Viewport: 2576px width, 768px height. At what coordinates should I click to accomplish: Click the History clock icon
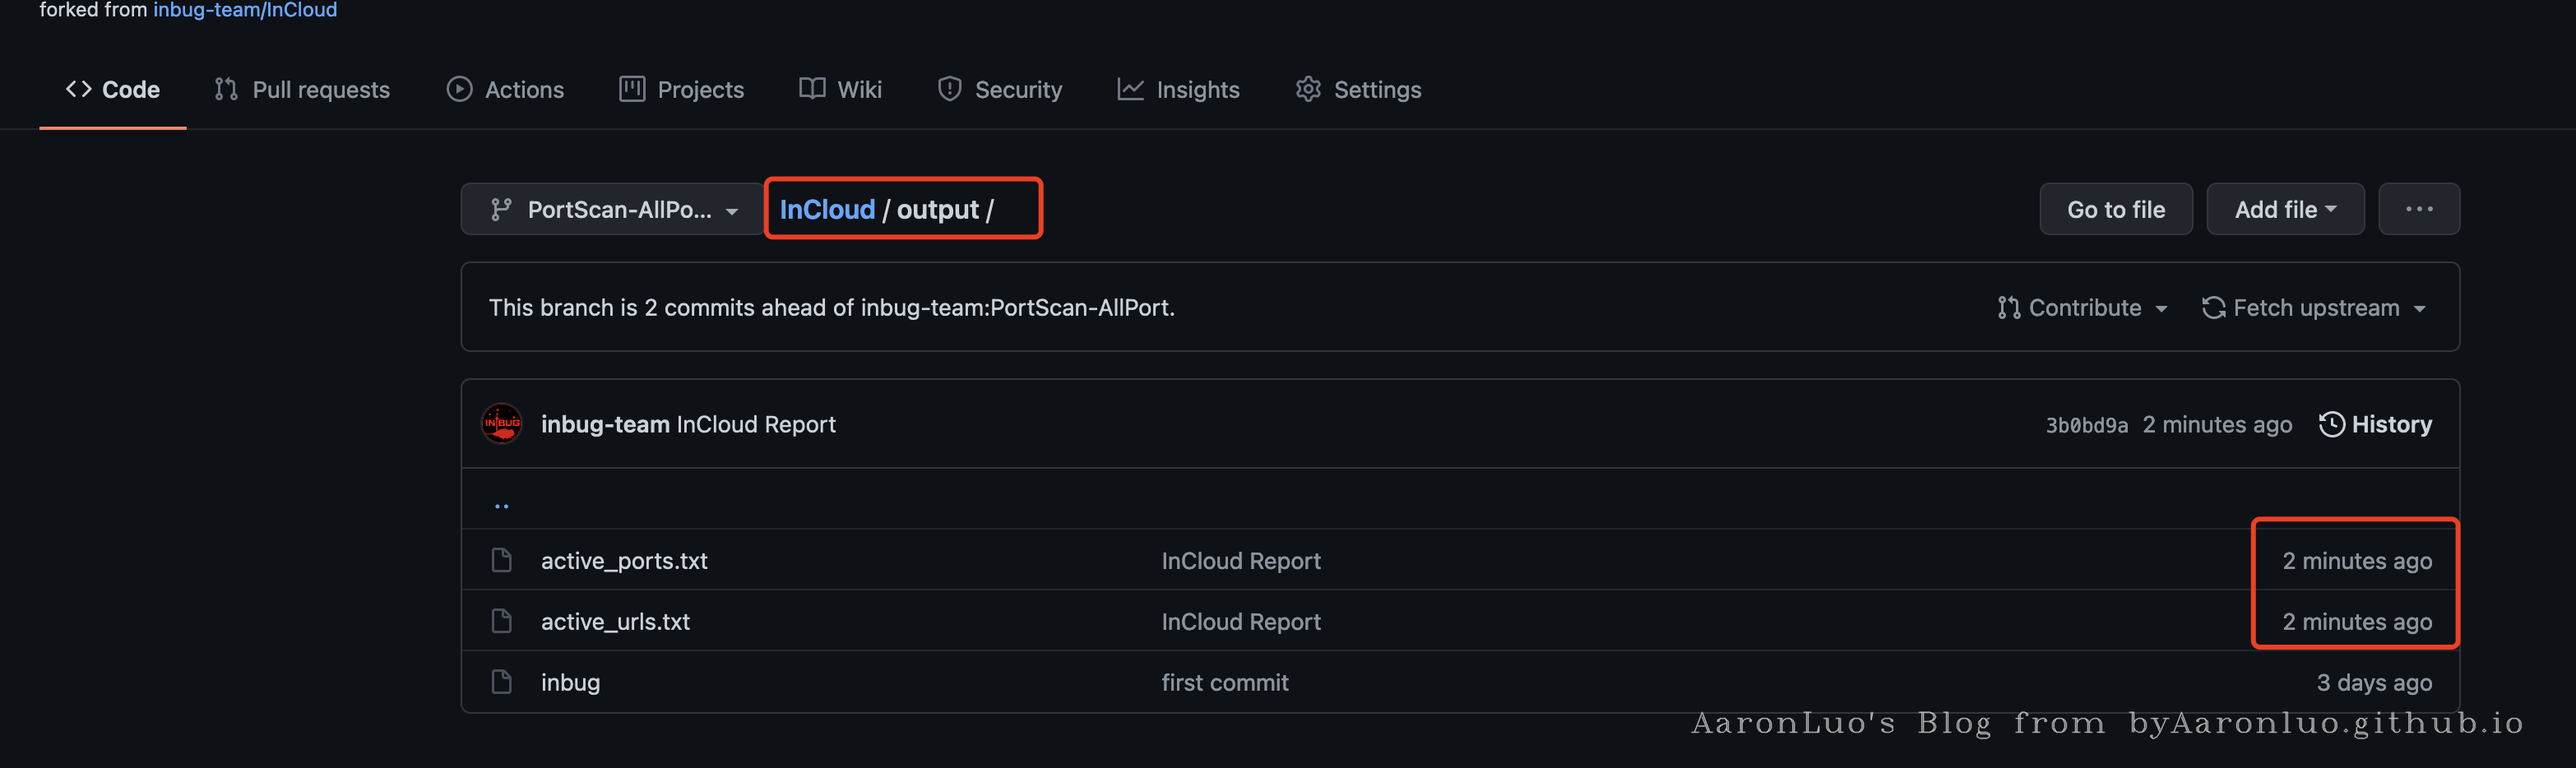tap(2331, 424)
